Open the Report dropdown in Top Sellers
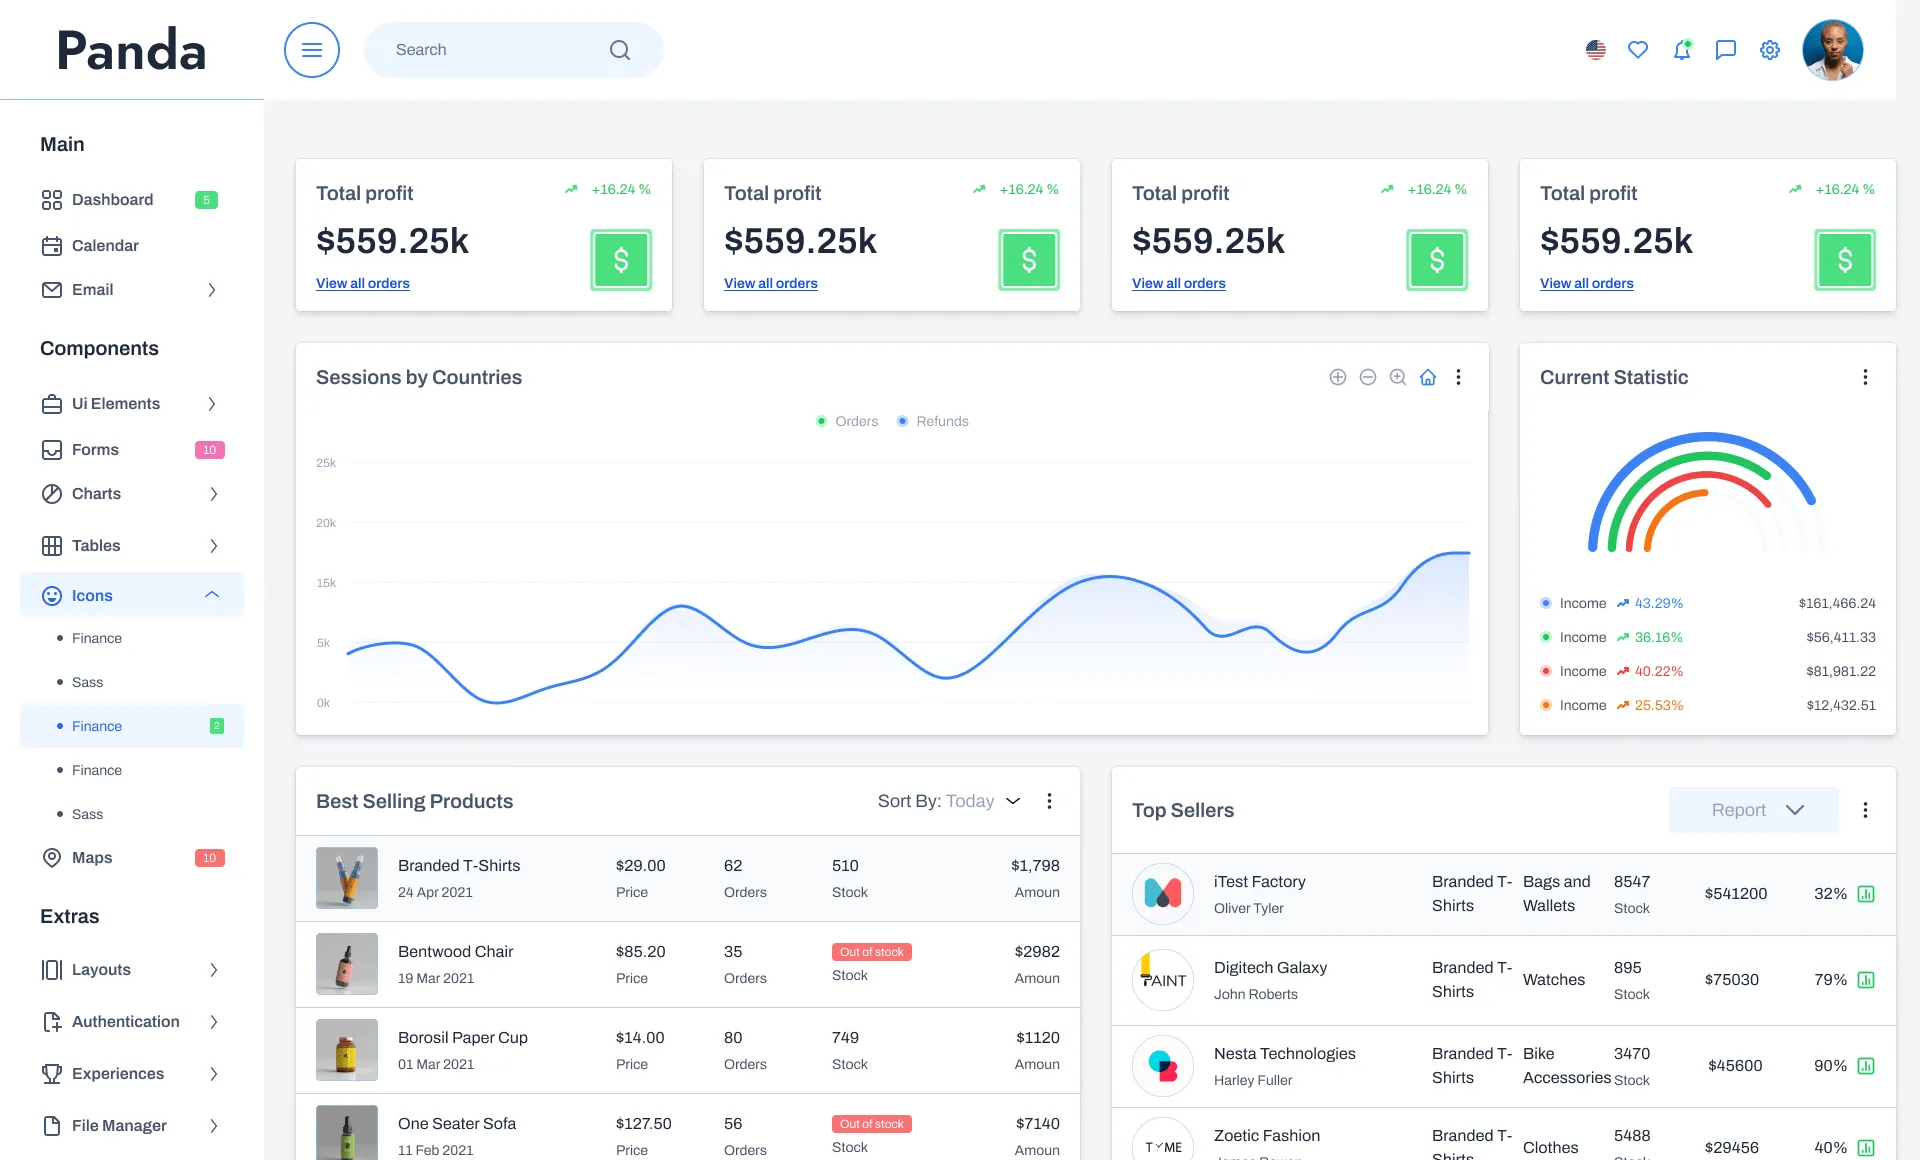Image resolution: width=1920 pixels, height=1160 pixels. pos(1753,810)
